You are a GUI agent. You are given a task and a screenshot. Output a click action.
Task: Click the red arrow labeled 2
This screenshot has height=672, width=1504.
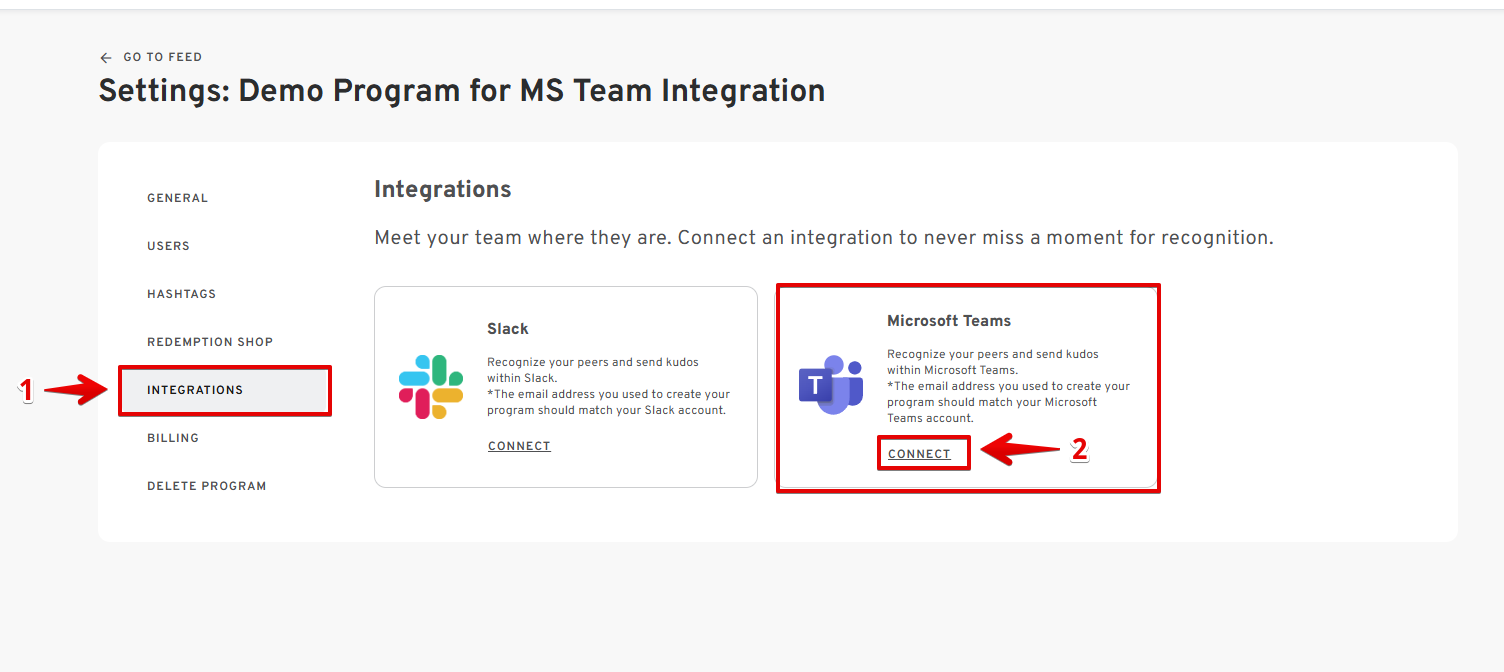(1020, 450)
